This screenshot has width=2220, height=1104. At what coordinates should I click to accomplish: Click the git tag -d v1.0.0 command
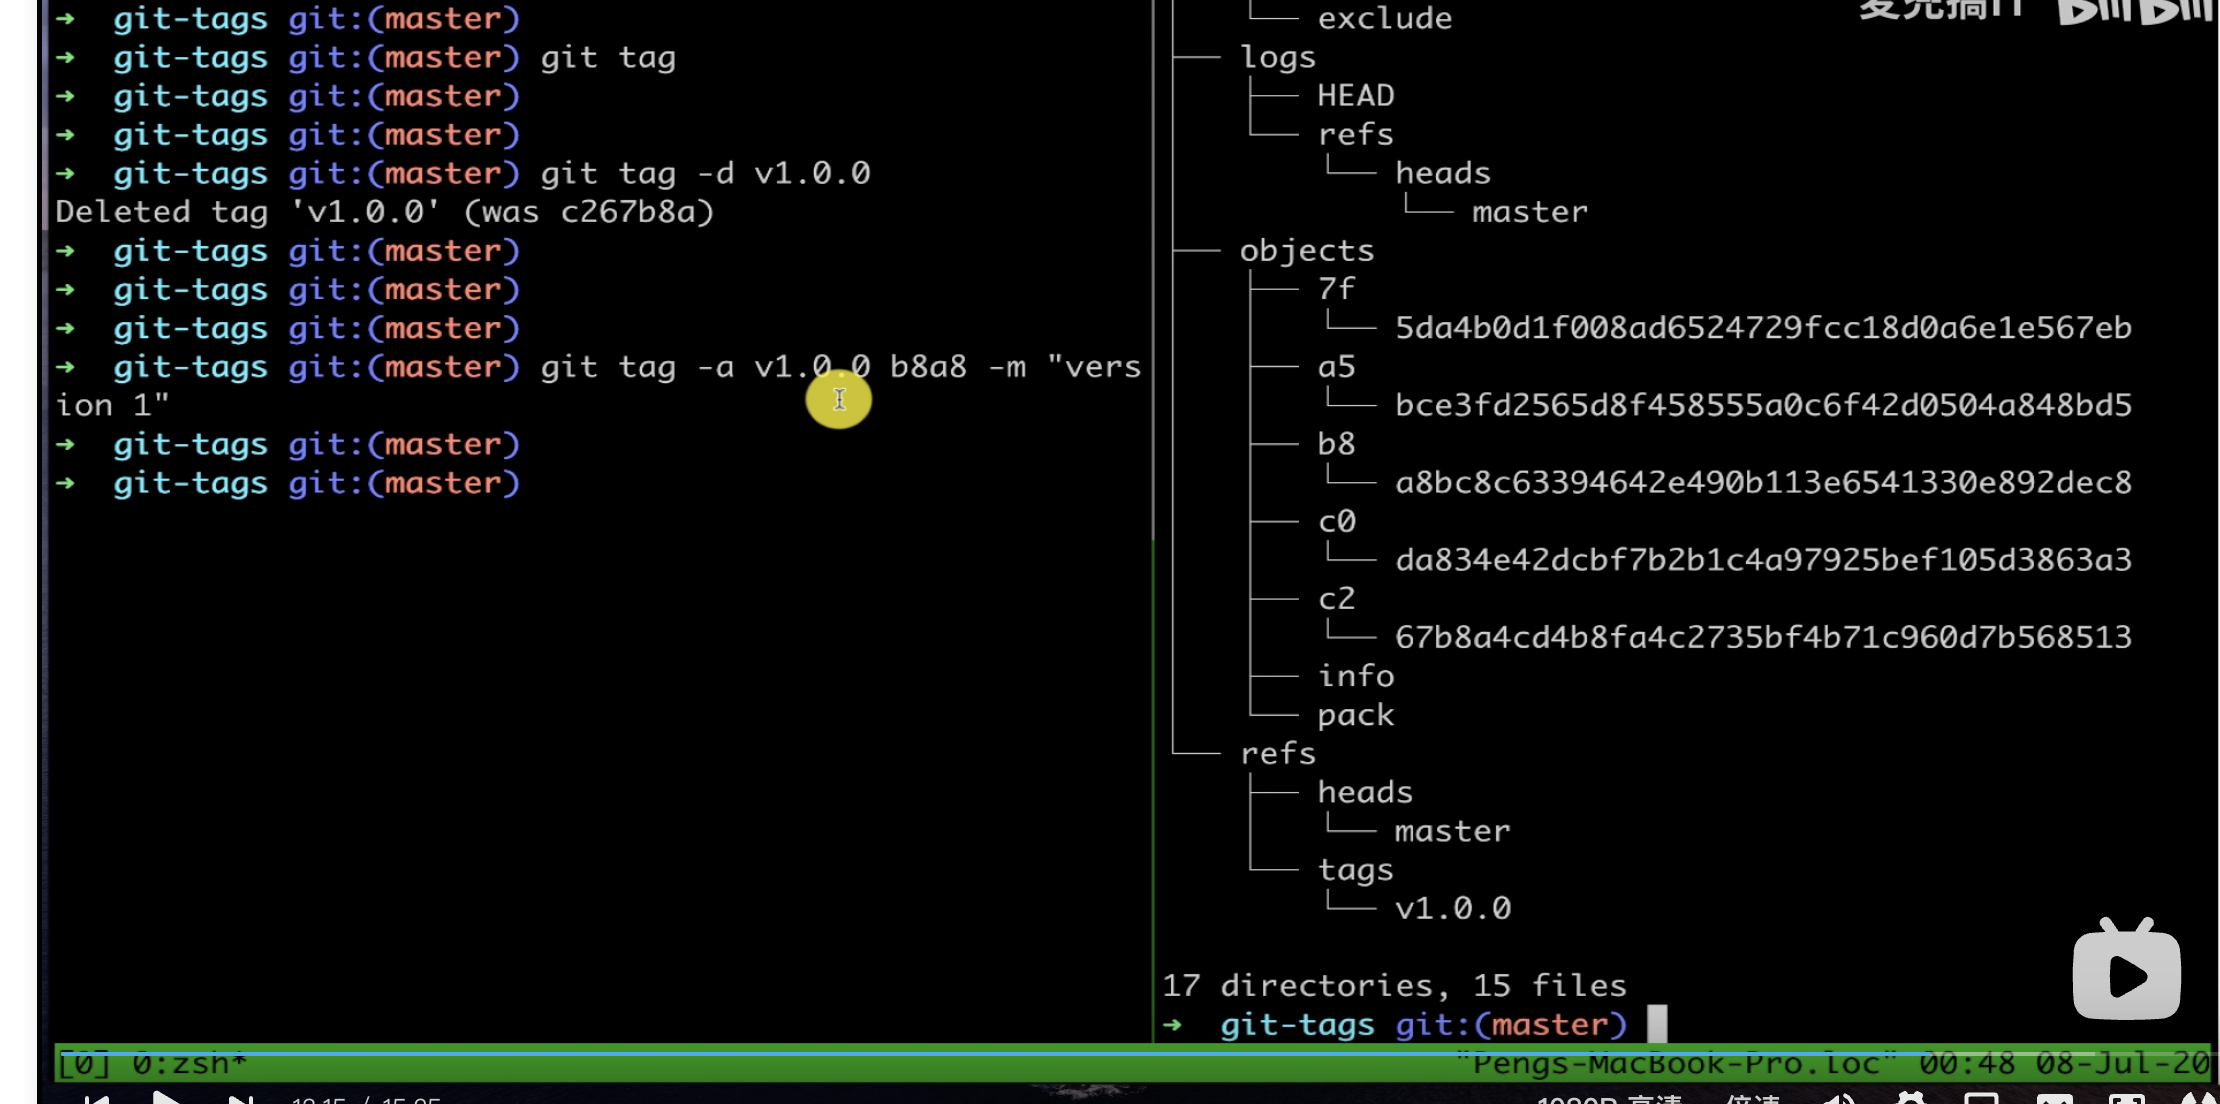705,173
